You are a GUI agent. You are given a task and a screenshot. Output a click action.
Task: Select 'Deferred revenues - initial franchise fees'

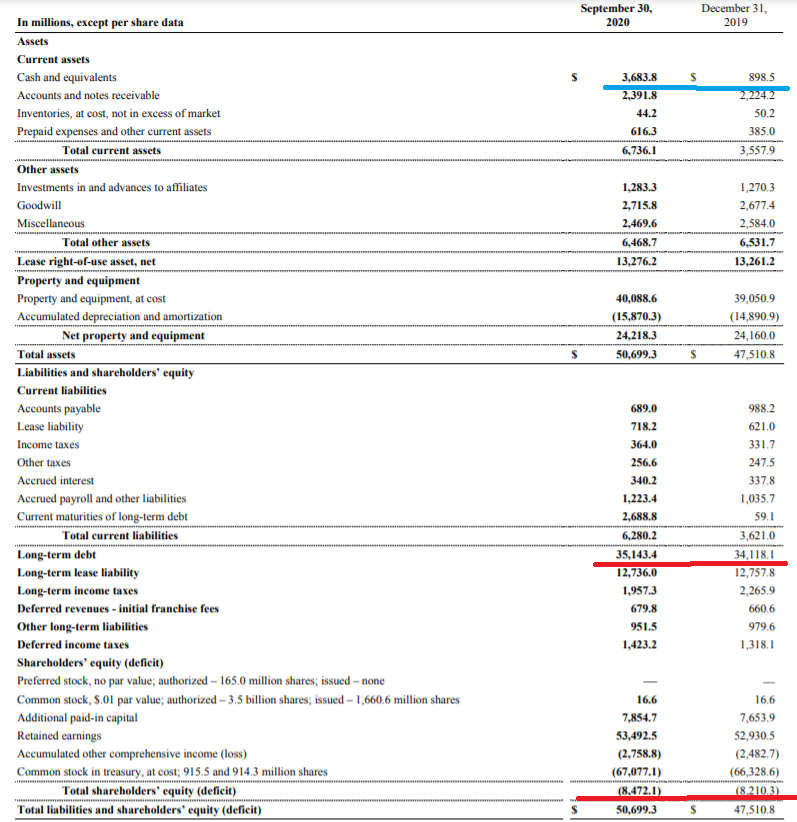point(118,609)
